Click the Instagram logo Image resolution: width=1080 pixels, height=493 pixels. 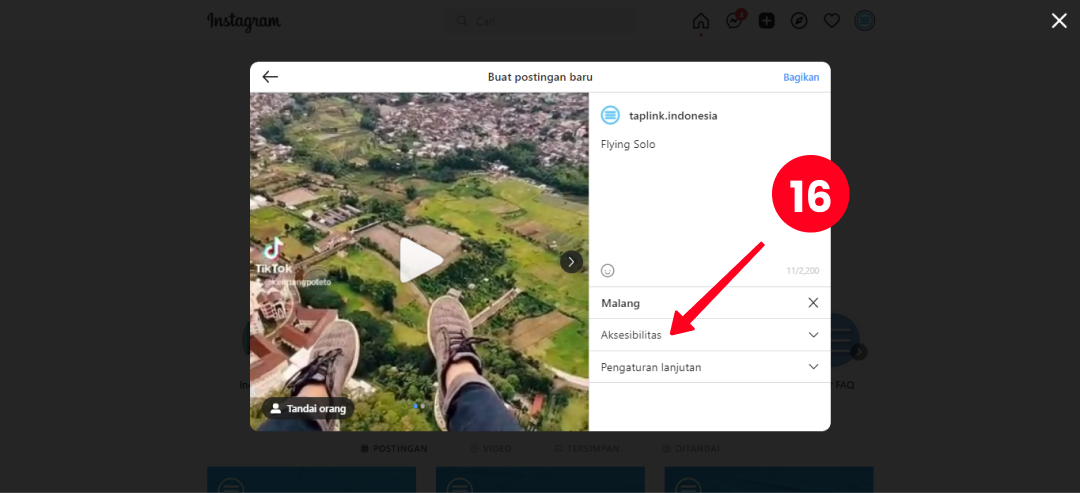(244, 21)
